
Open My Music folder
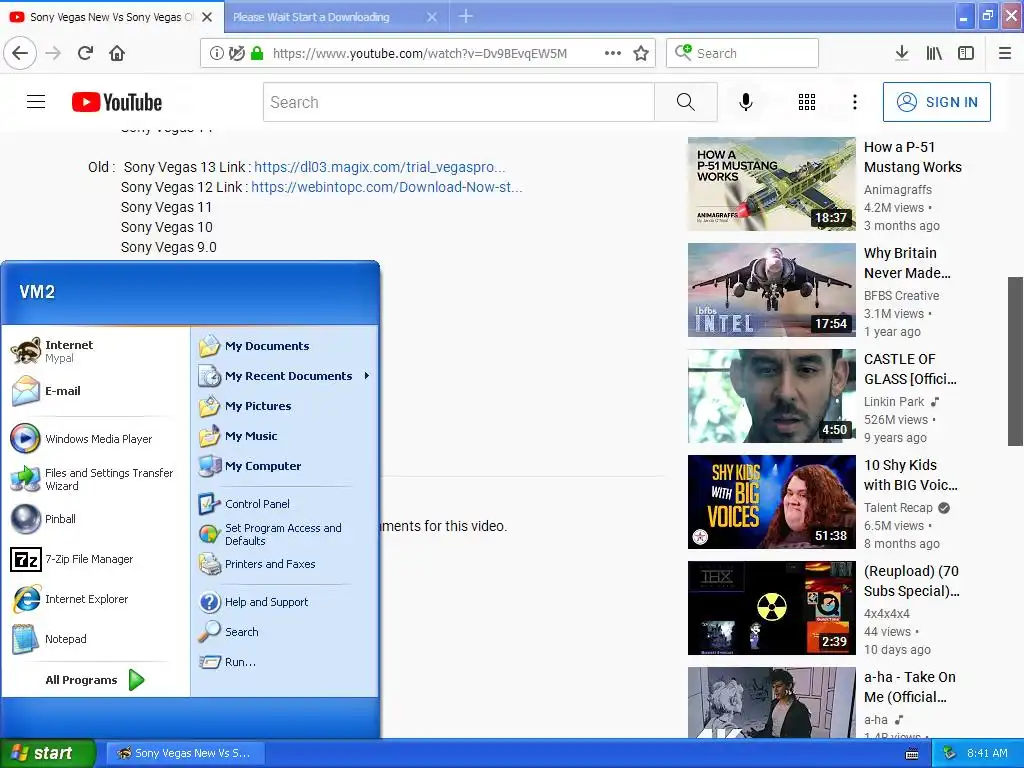coord(285,436)
